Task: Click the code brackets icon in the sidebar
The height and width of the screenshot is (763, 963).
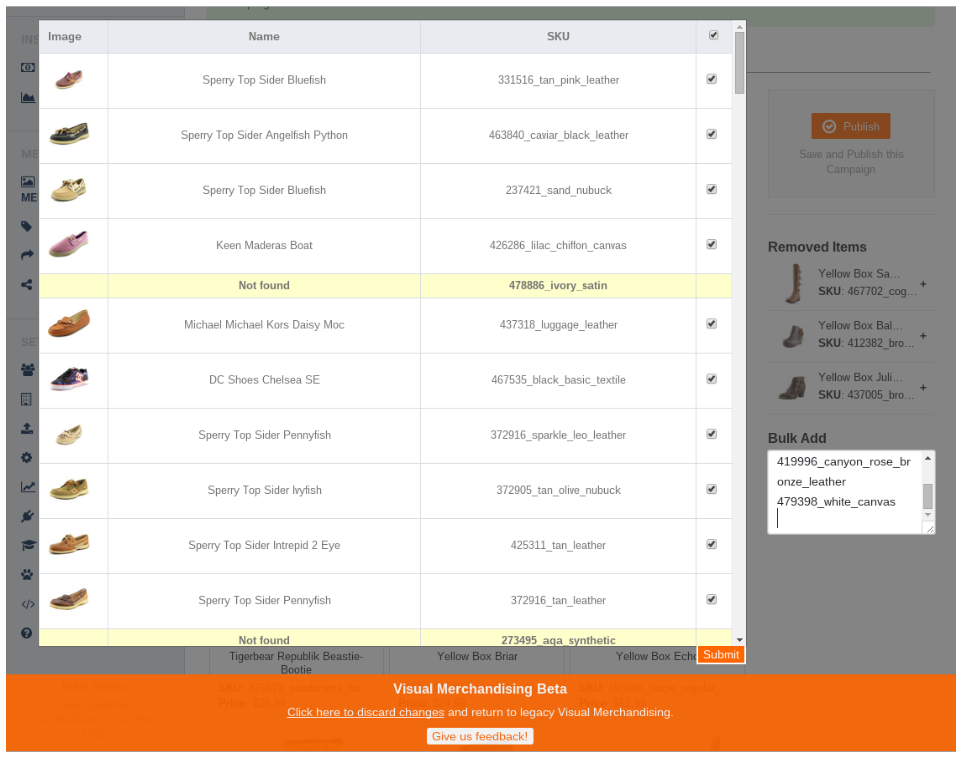Action: 27,604
